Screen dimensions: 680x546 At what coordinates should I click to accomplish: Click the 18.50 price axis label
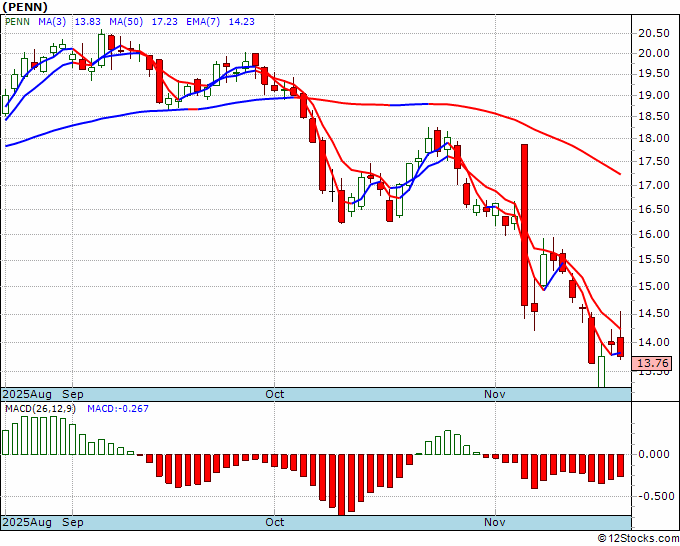(x=654, y=116)
